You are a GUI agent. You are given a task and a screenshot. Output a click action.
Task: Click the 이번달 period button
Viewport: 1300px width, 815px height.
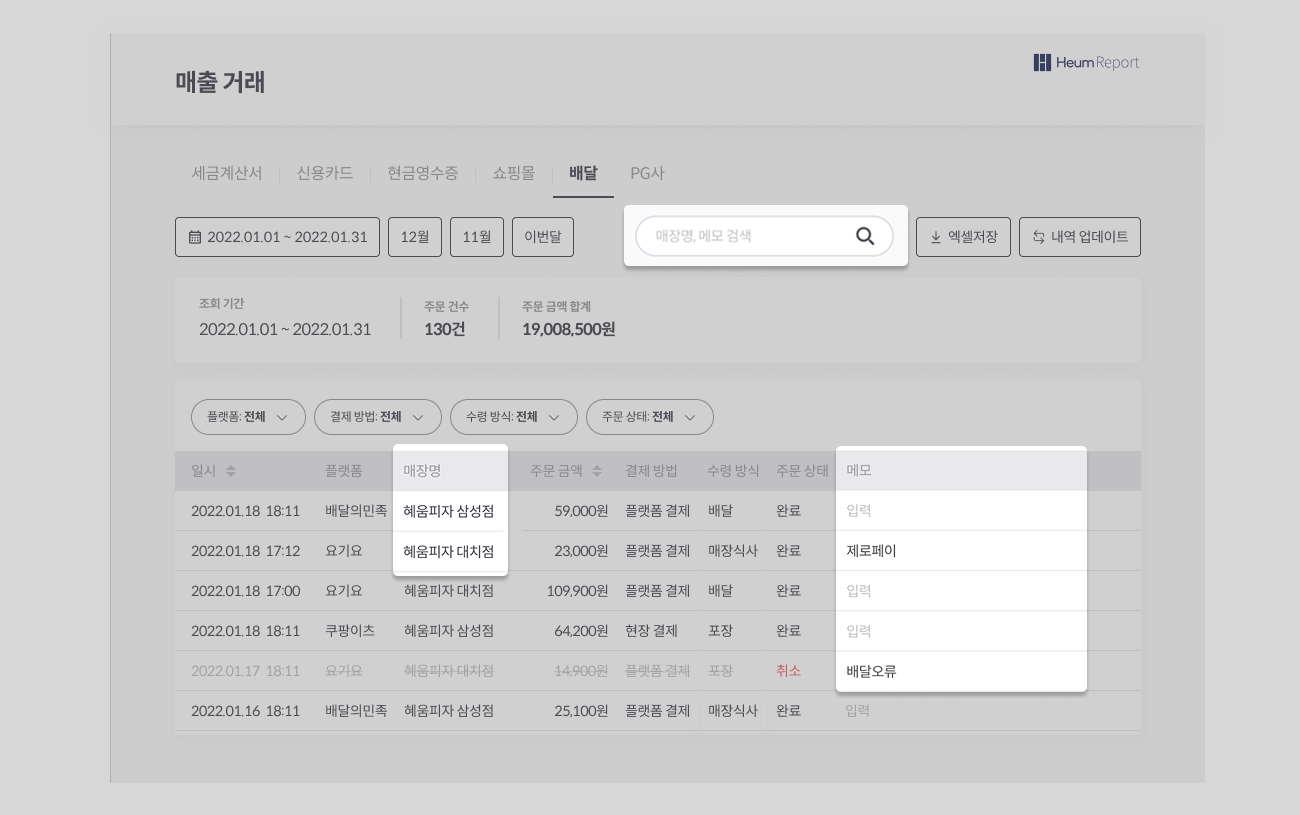543,237
